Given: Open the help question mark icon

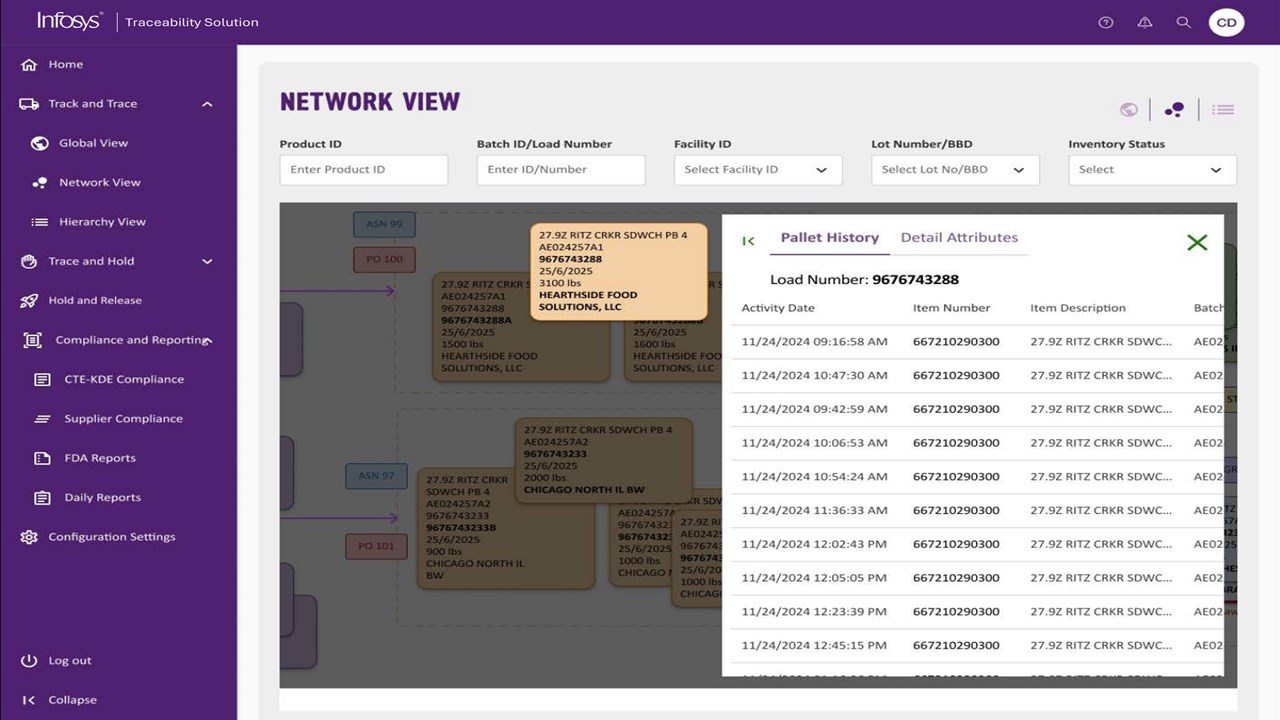Looking at the screenshot, I should (x=1105, y=22).
